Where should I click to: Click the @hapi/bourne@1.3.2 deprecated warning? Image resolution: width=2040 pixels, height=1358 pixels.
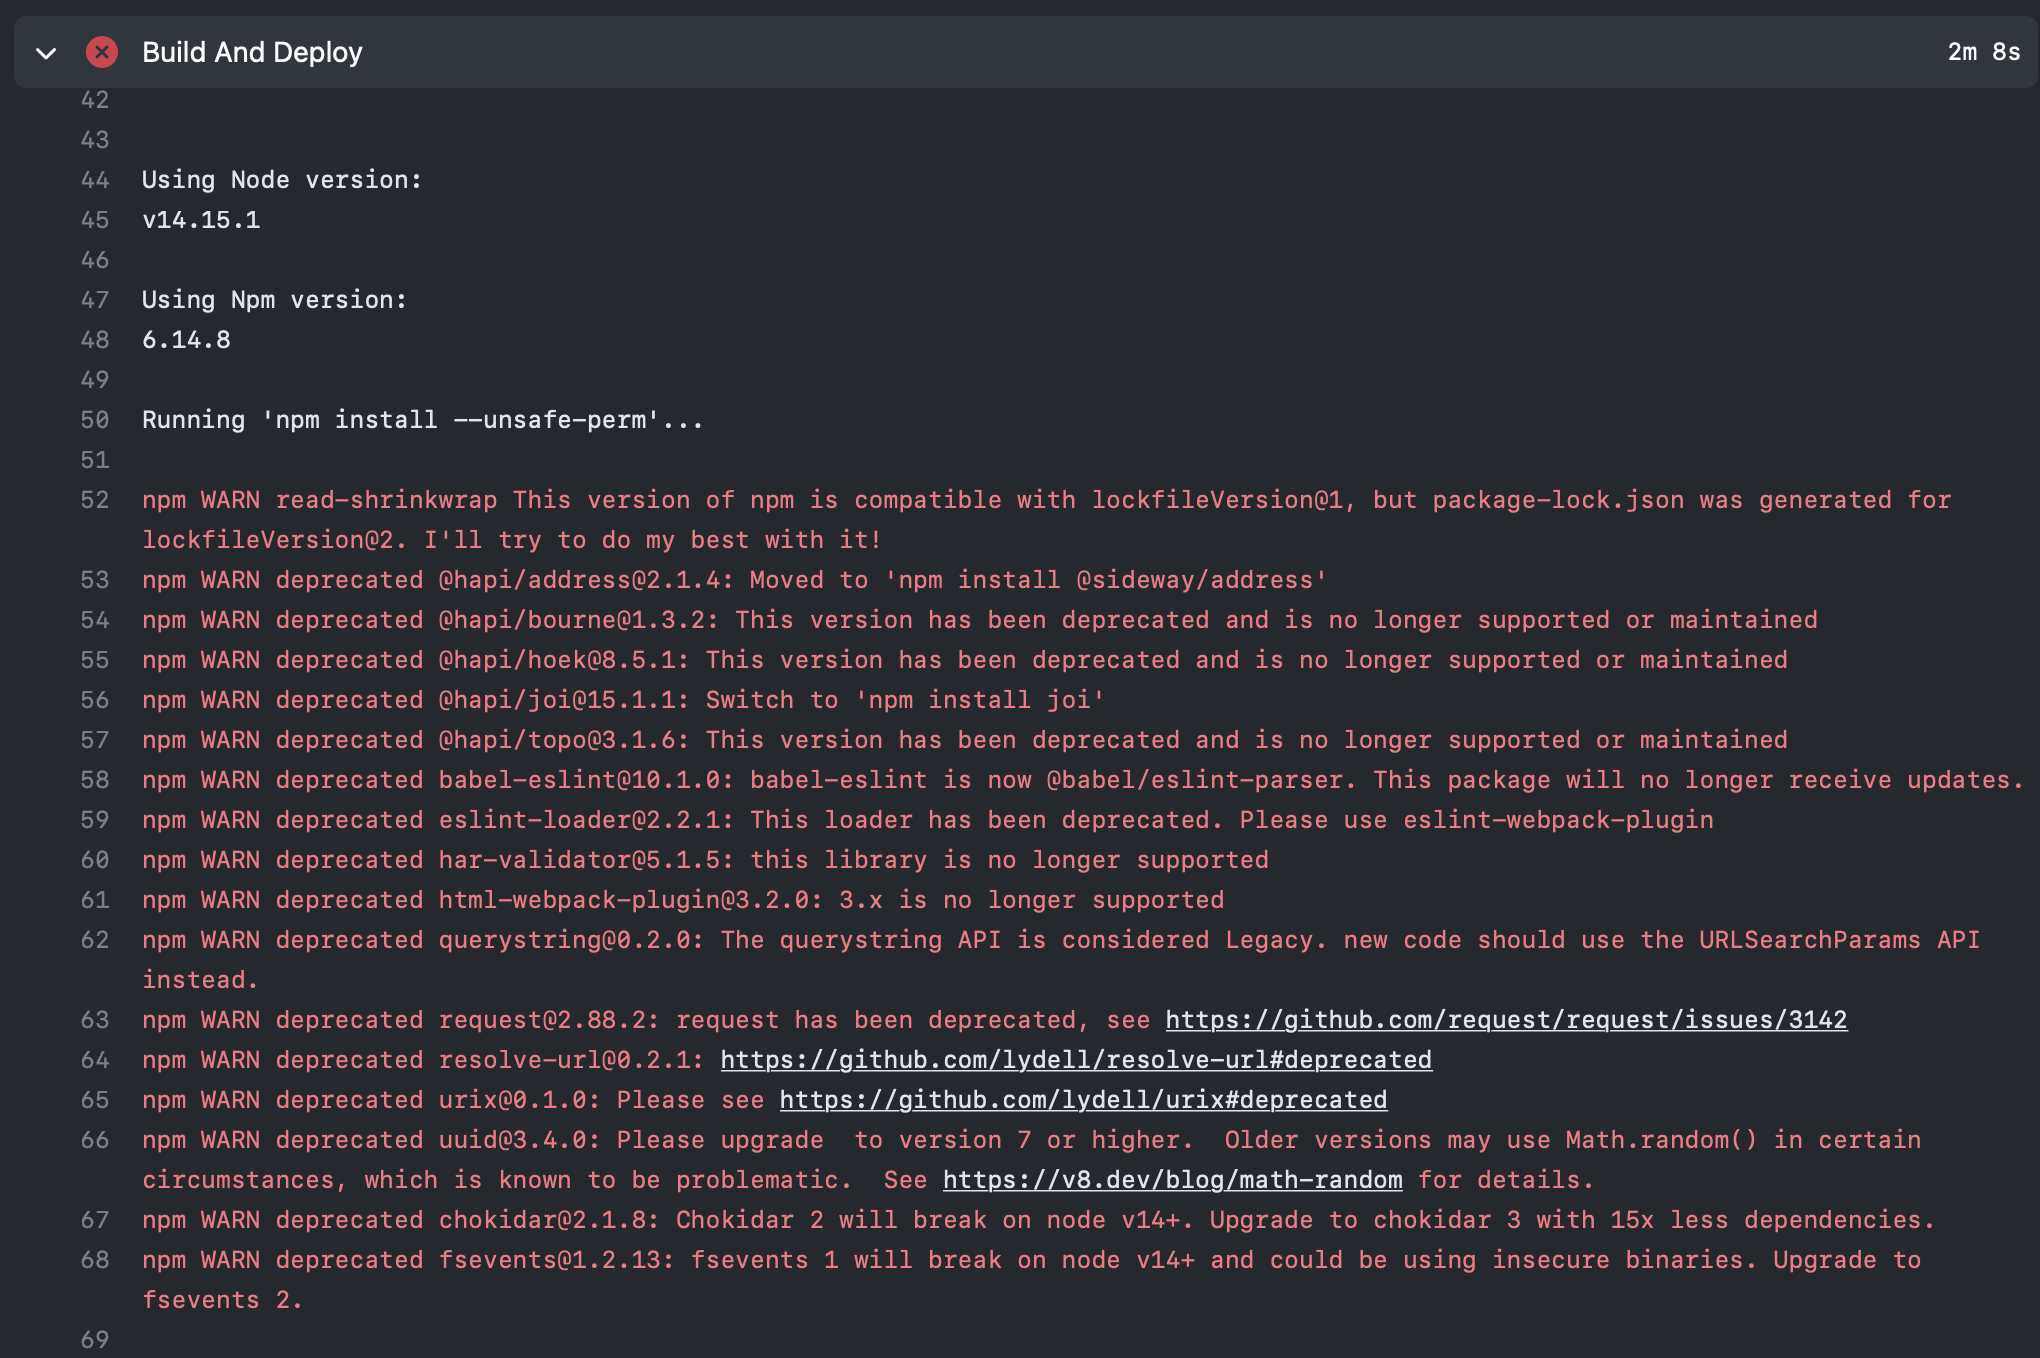980,620
